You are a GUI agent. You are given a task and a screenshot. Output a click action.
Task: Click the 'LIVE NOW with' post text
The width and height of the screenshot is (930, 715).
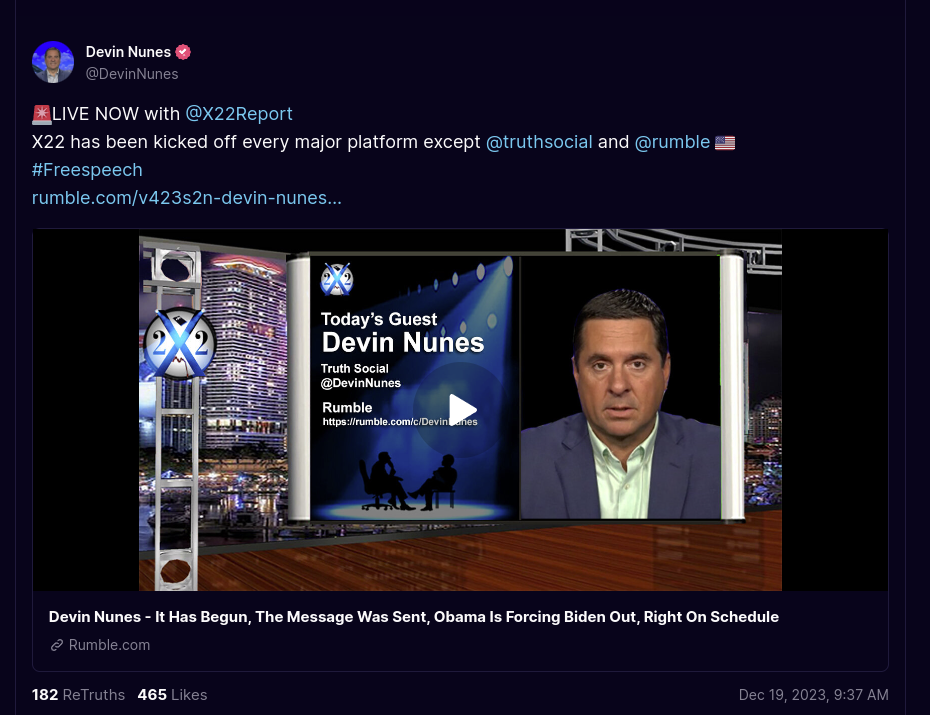point(116,114)
